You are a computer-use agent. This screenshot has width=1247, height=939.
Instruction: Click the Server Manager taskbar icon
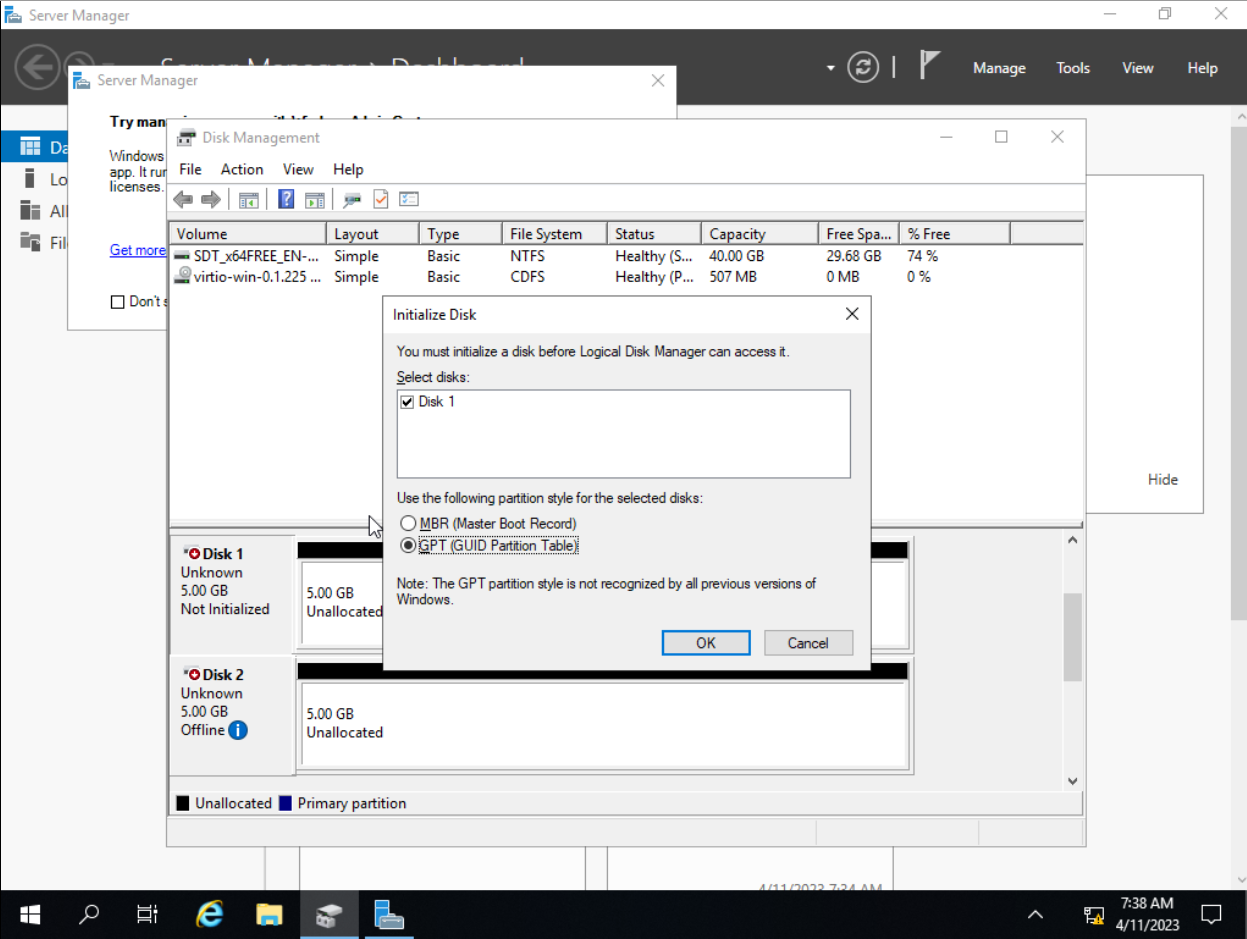click(388, 914)
